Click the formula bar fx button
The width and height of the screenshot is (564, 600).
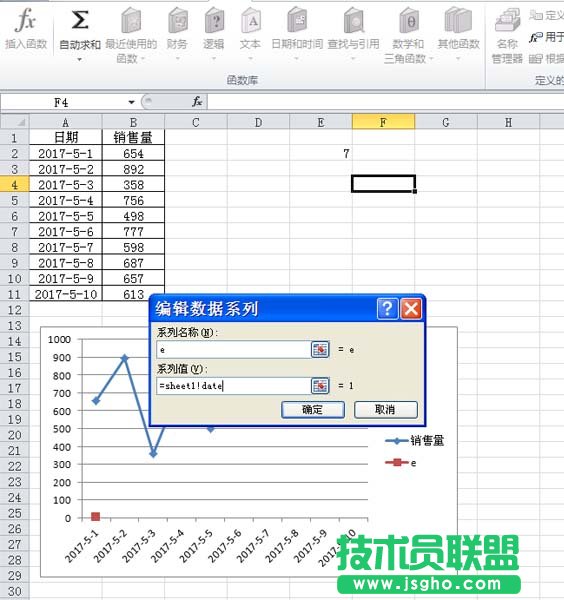[197, 102]
